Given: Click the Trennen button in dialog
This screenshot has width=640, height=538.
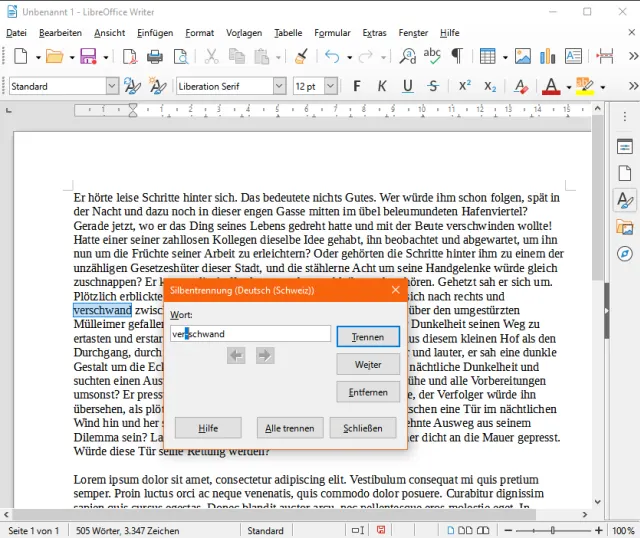Looking at the screenshot, I should tap(368, 337).
